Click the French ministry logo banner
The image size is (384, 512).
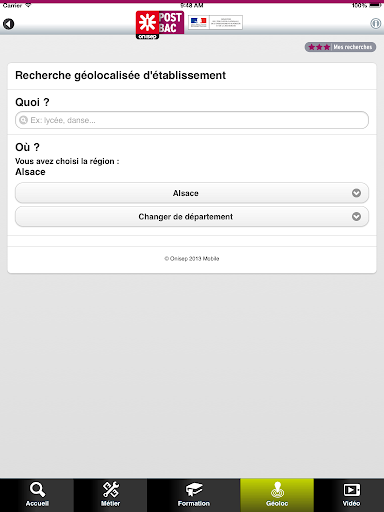coord(215,22)
